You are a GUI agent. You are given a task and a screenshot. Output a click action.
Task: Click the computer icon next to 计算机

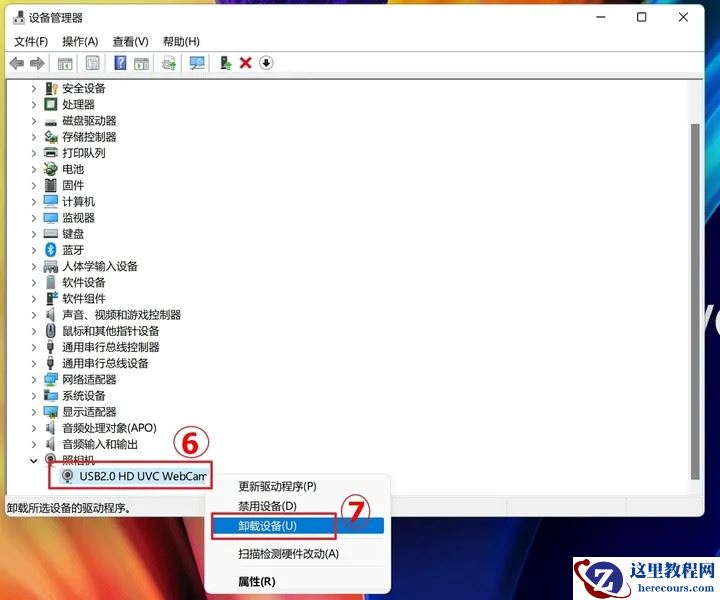pyautogui.click(x=51, y=201)
